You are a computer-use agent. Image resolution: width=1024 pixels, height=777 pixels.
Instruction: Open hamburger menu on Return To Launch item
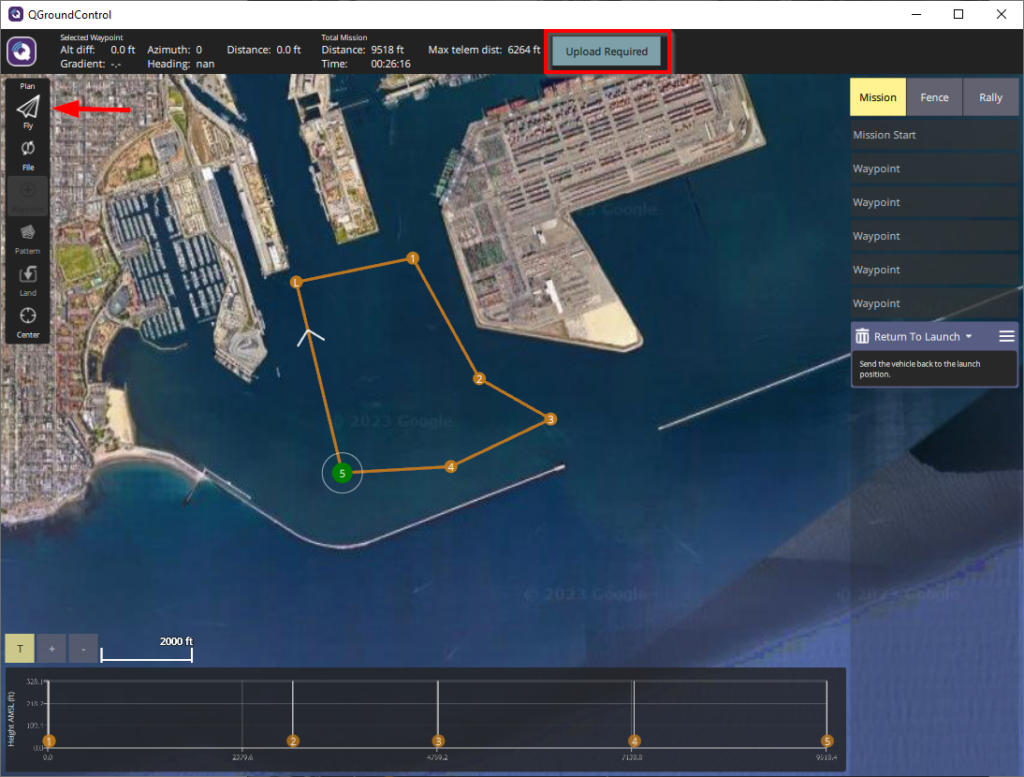(x=1006, y=336)
